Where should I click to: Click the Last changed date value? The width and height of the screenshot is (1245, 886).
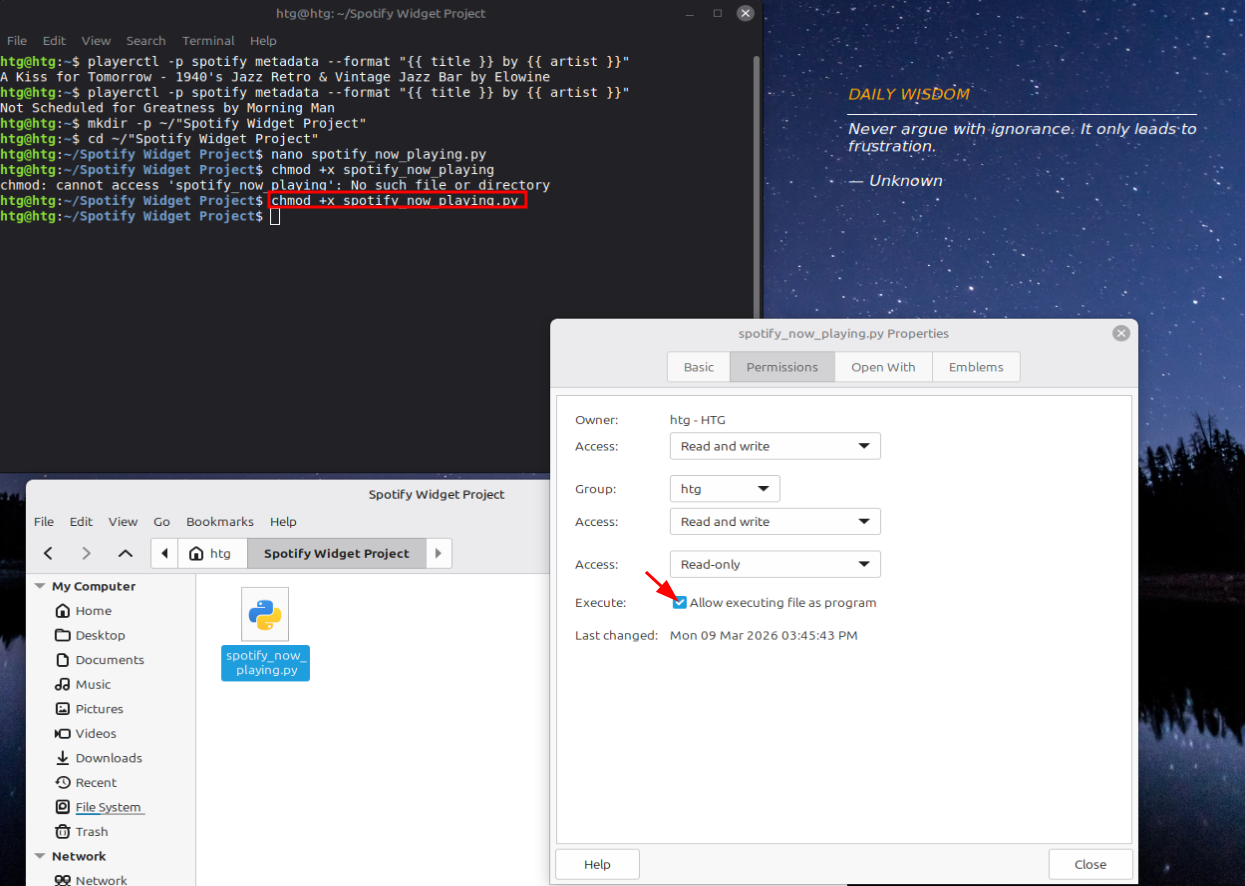click(x=764, y=636)
